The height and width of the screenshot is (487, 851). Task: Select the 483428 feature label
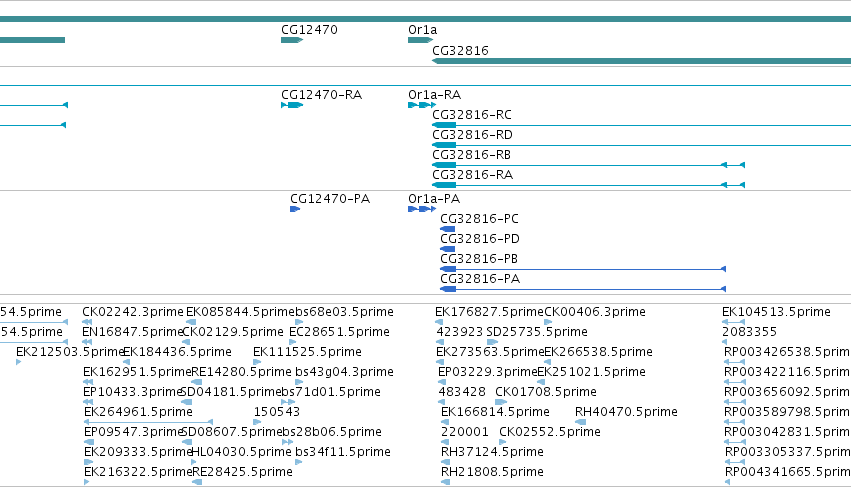(462, 392)
